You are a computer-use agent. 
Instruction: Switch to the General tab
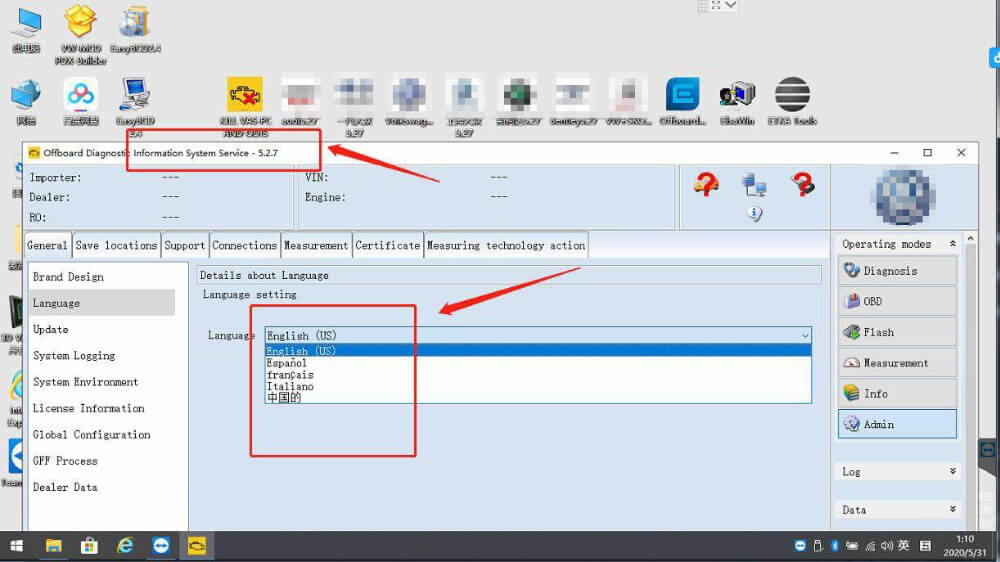47,246
